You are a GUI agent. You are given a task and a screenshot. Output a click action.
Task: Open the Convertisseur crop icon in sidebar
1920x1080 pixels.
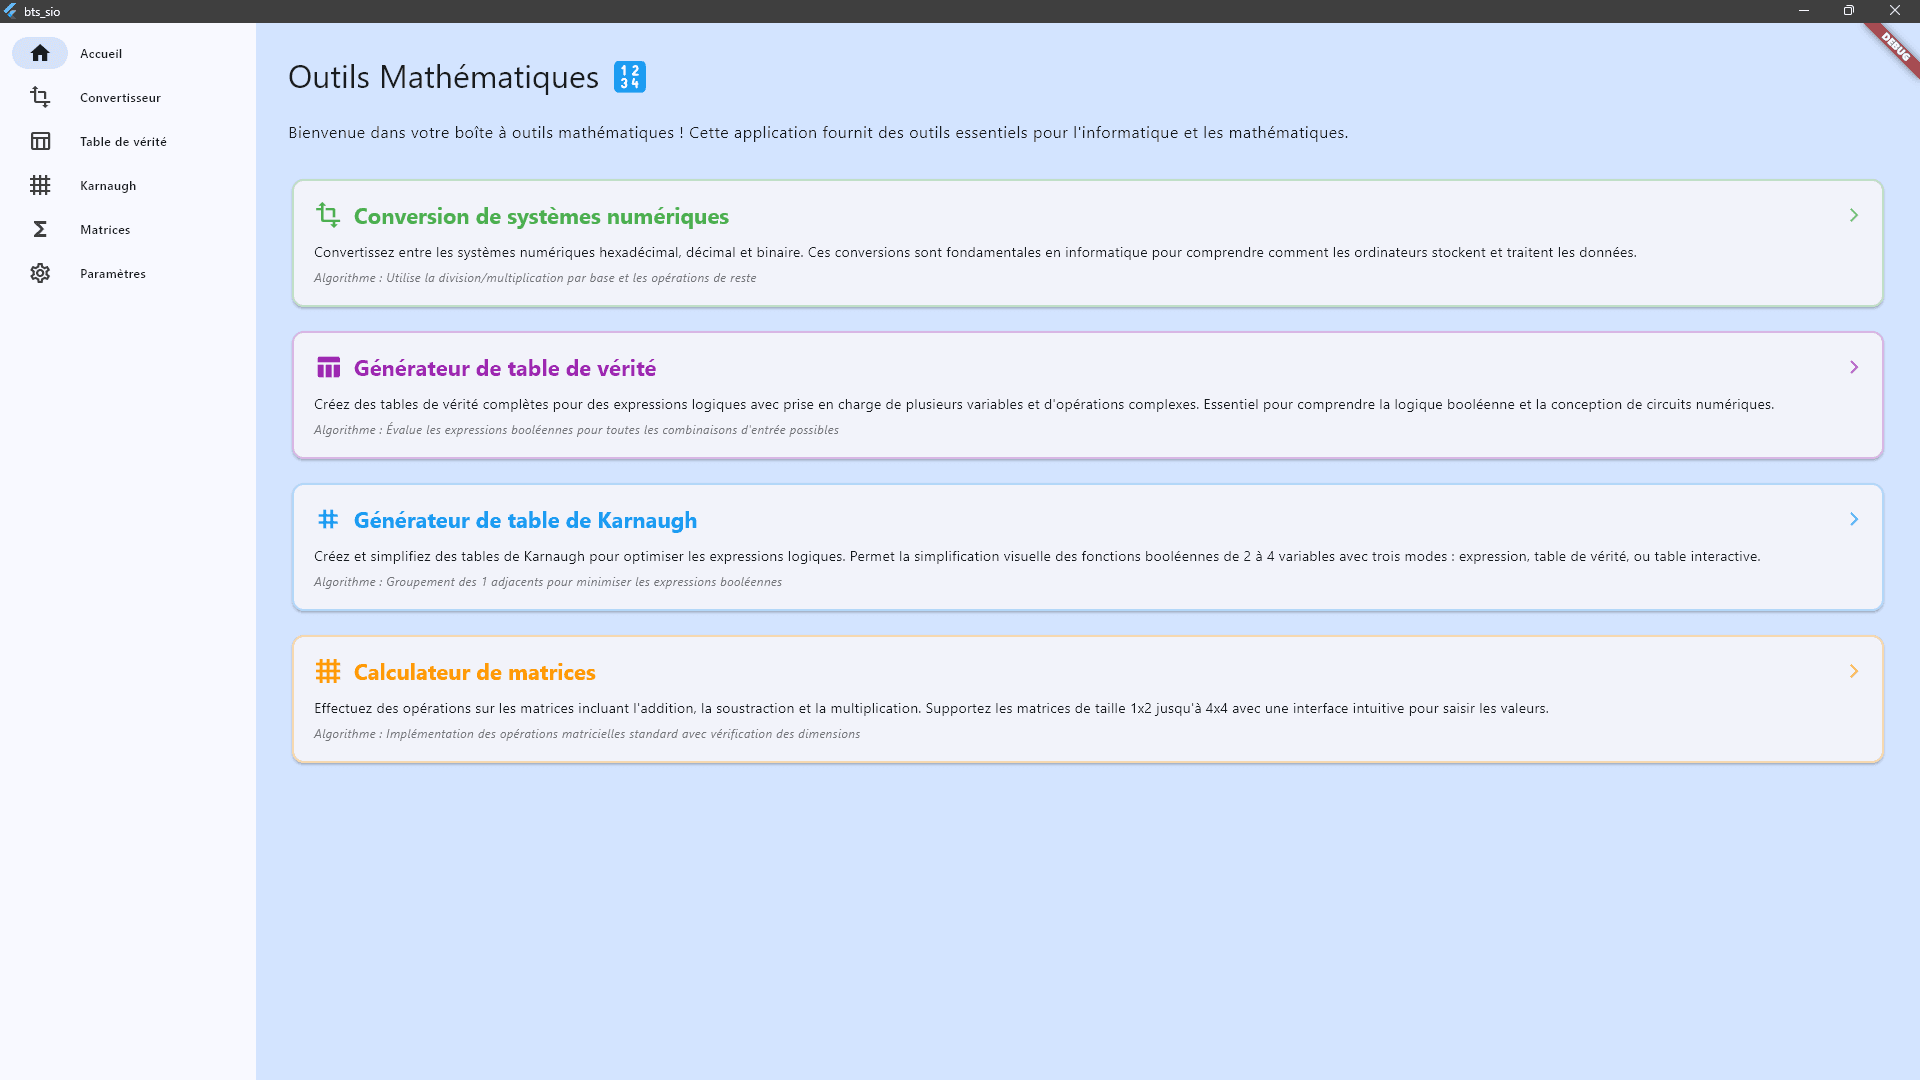tap(40, 97)
